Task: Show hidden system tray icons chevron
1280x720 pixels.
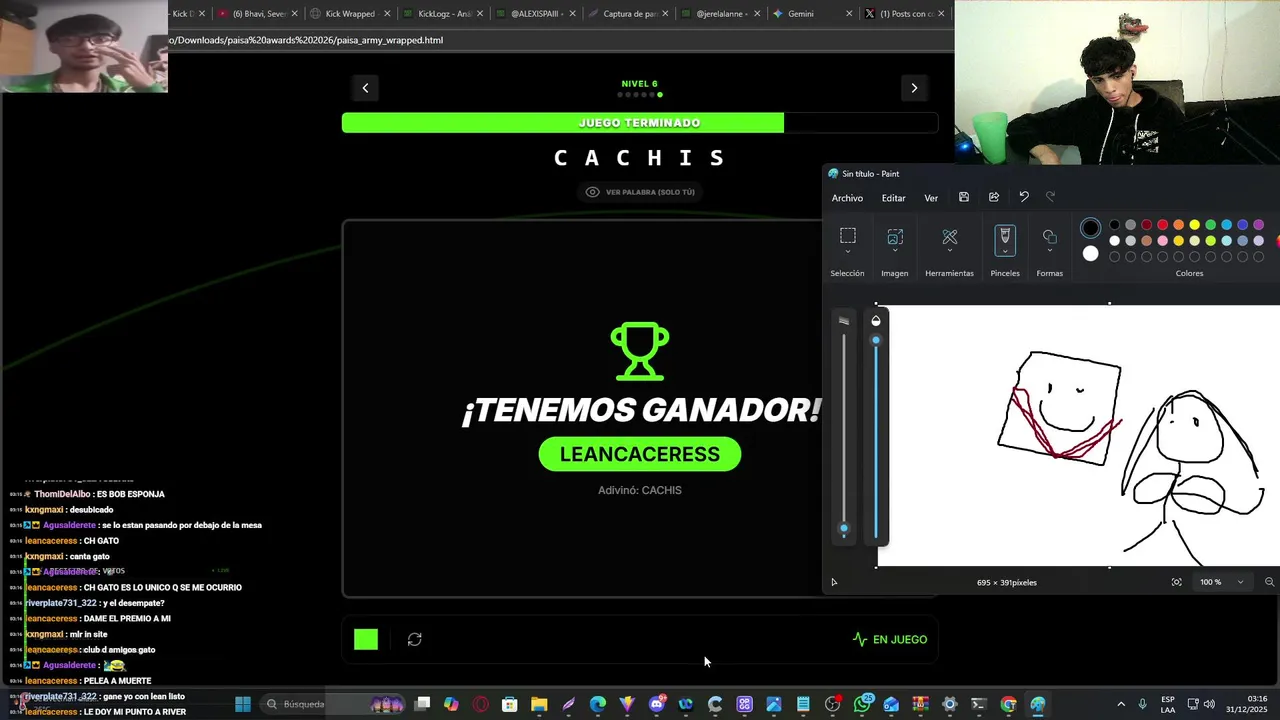Action: point(1120,704)
